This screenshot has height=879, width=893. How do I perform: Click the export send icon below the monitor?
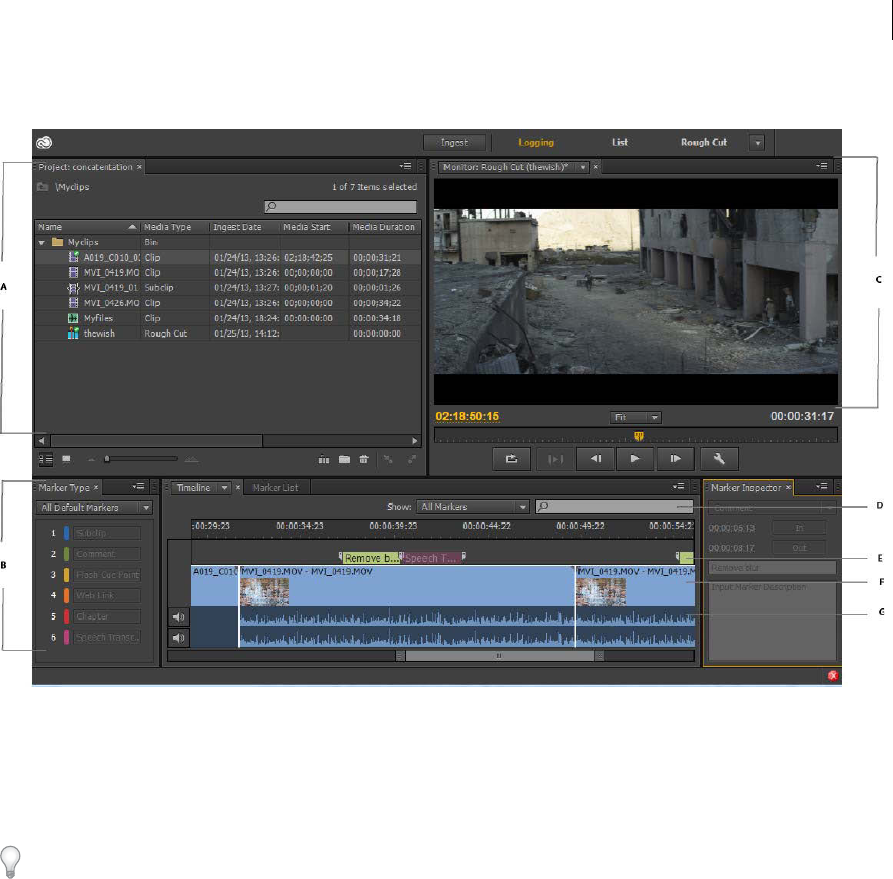coord(511,459)
